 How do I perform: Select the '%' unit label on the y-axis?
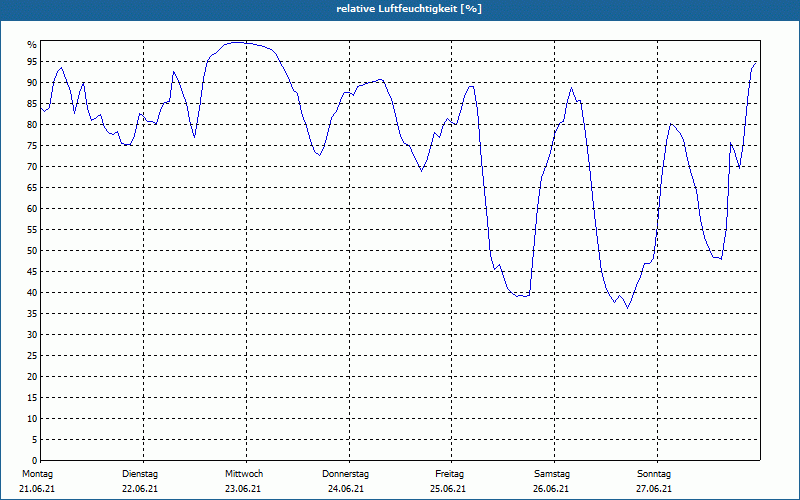[32, 45]
